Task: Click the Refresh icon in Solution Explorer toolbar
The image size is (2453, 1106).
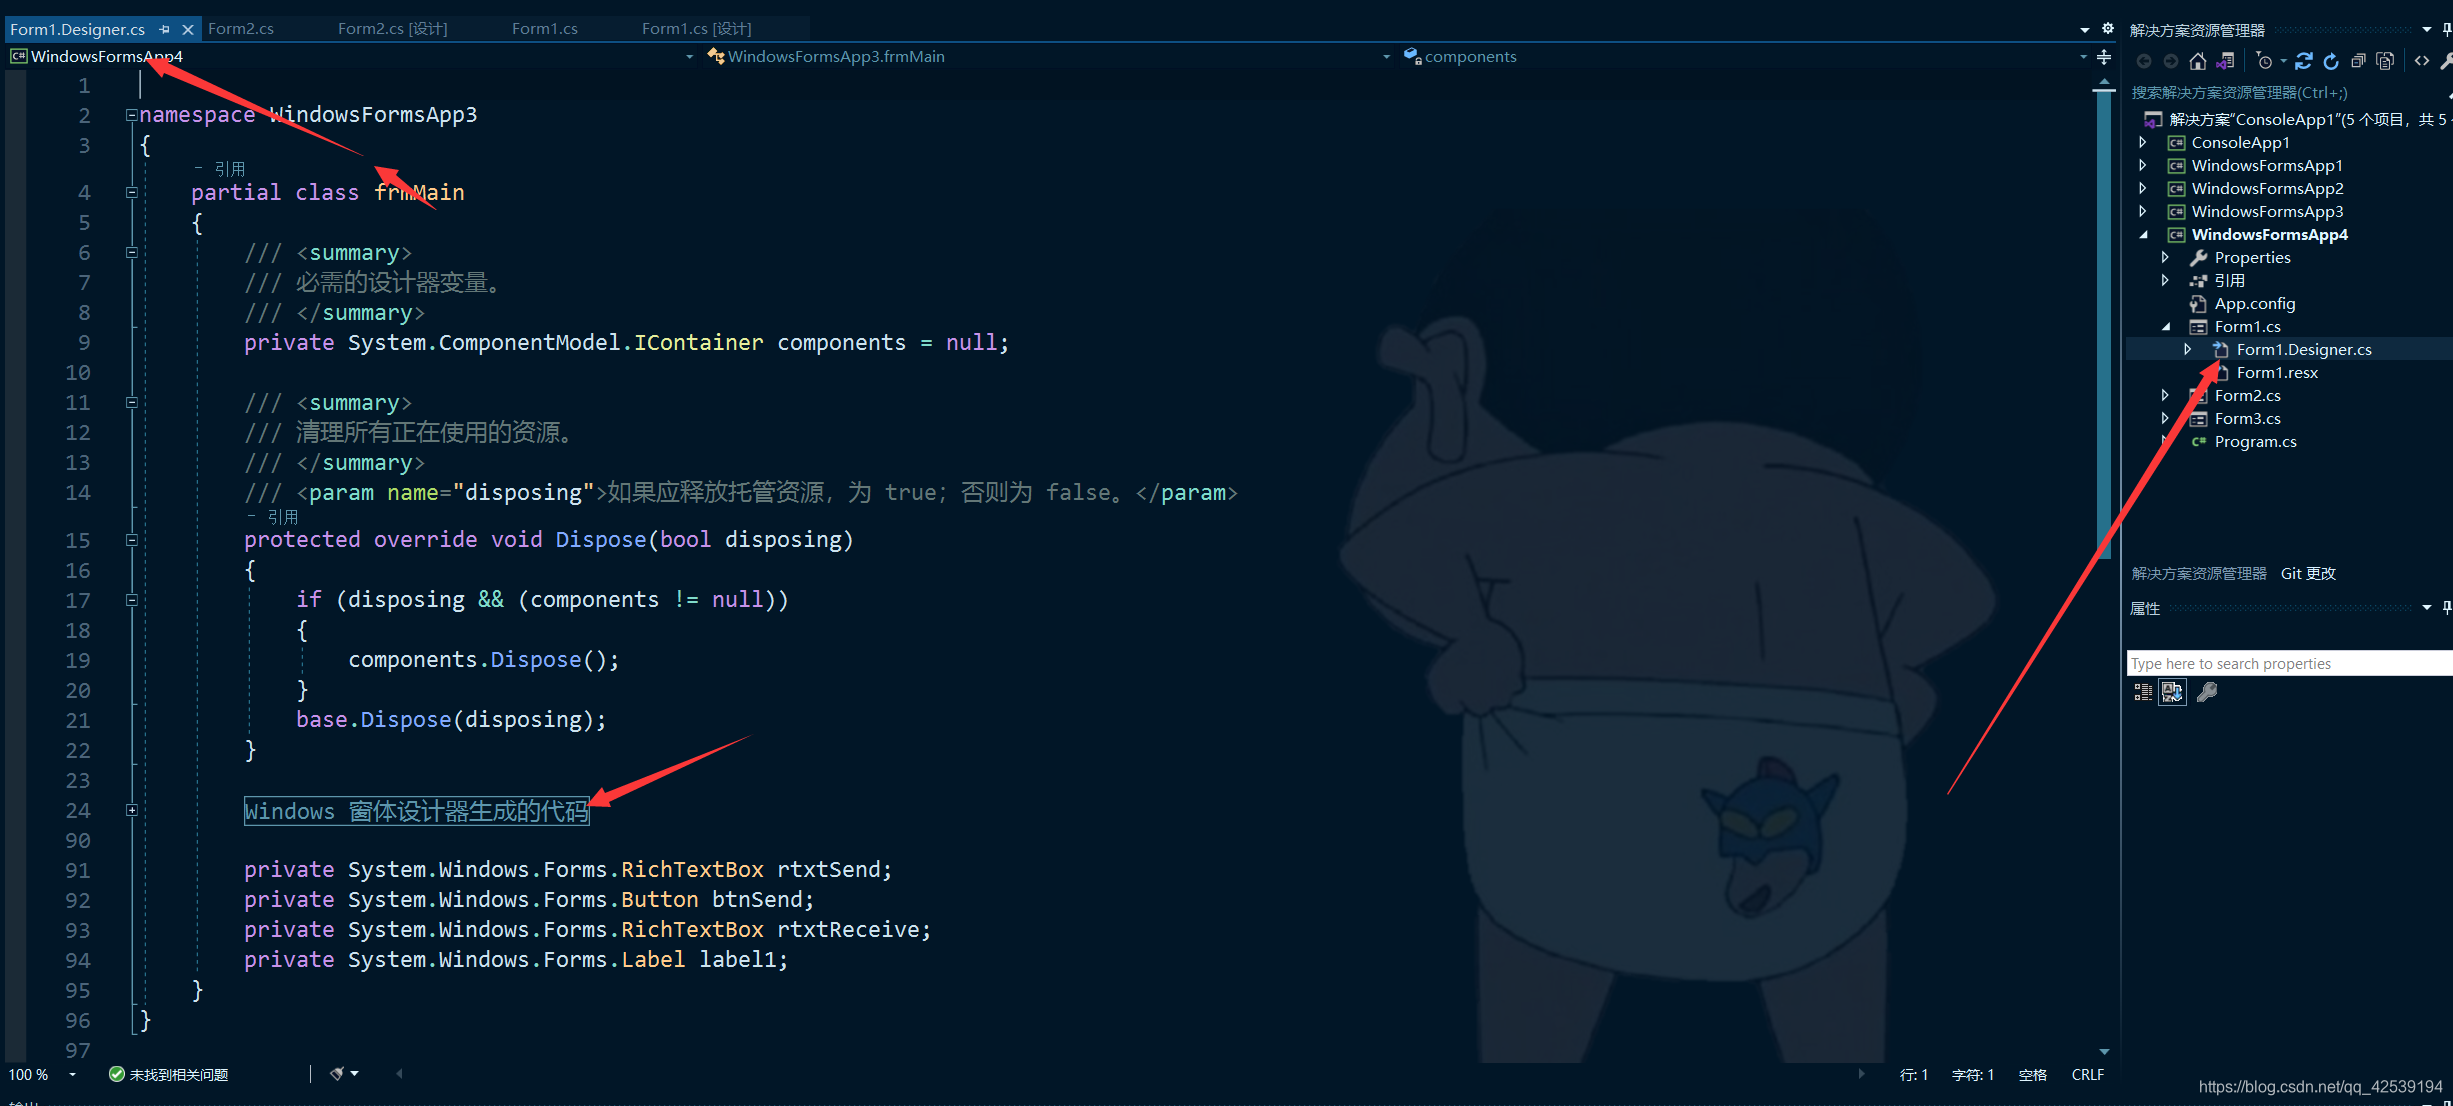Action: click(x=2331, y=62)
